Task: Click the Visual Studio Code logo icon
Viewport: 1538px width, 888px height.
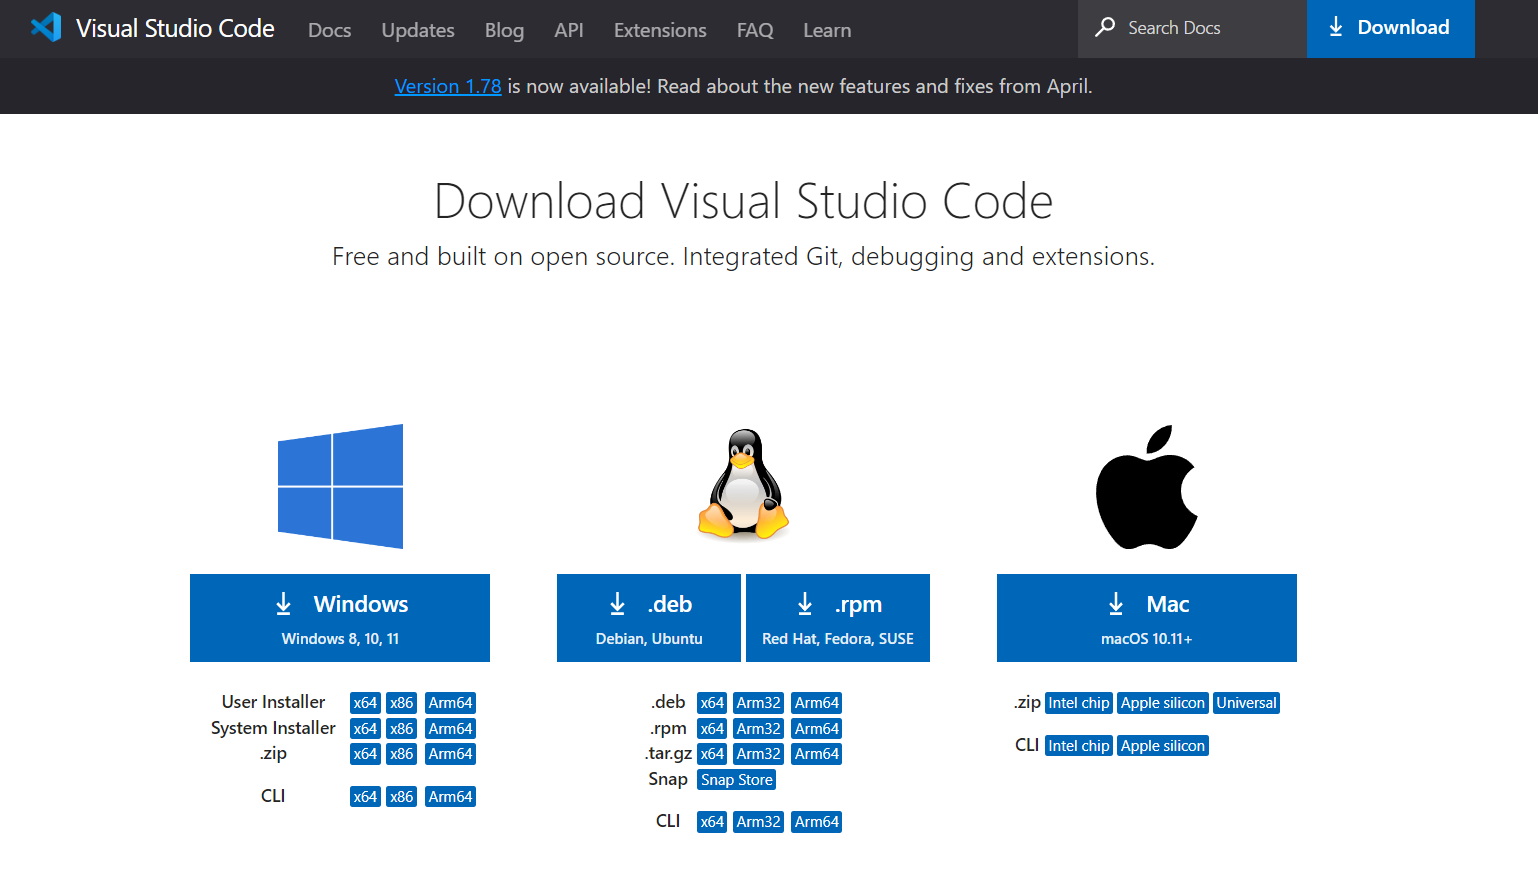Action: (x=46, y=27)
